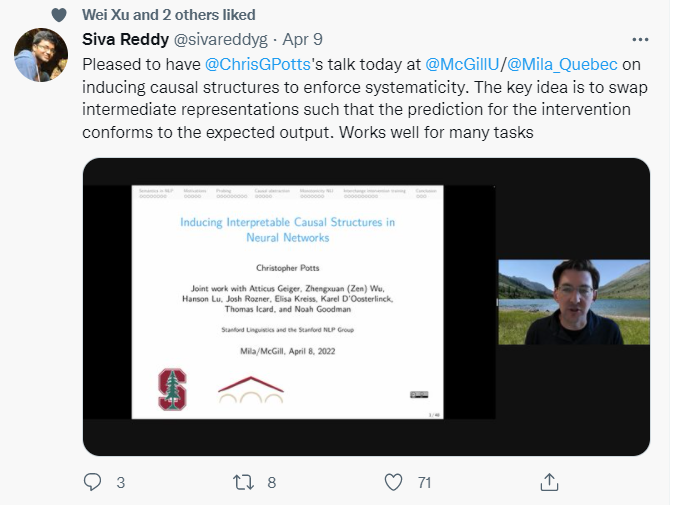Click the reply speech bubble icon
Viewport: 690px width, 505px height.
(93, 482)
